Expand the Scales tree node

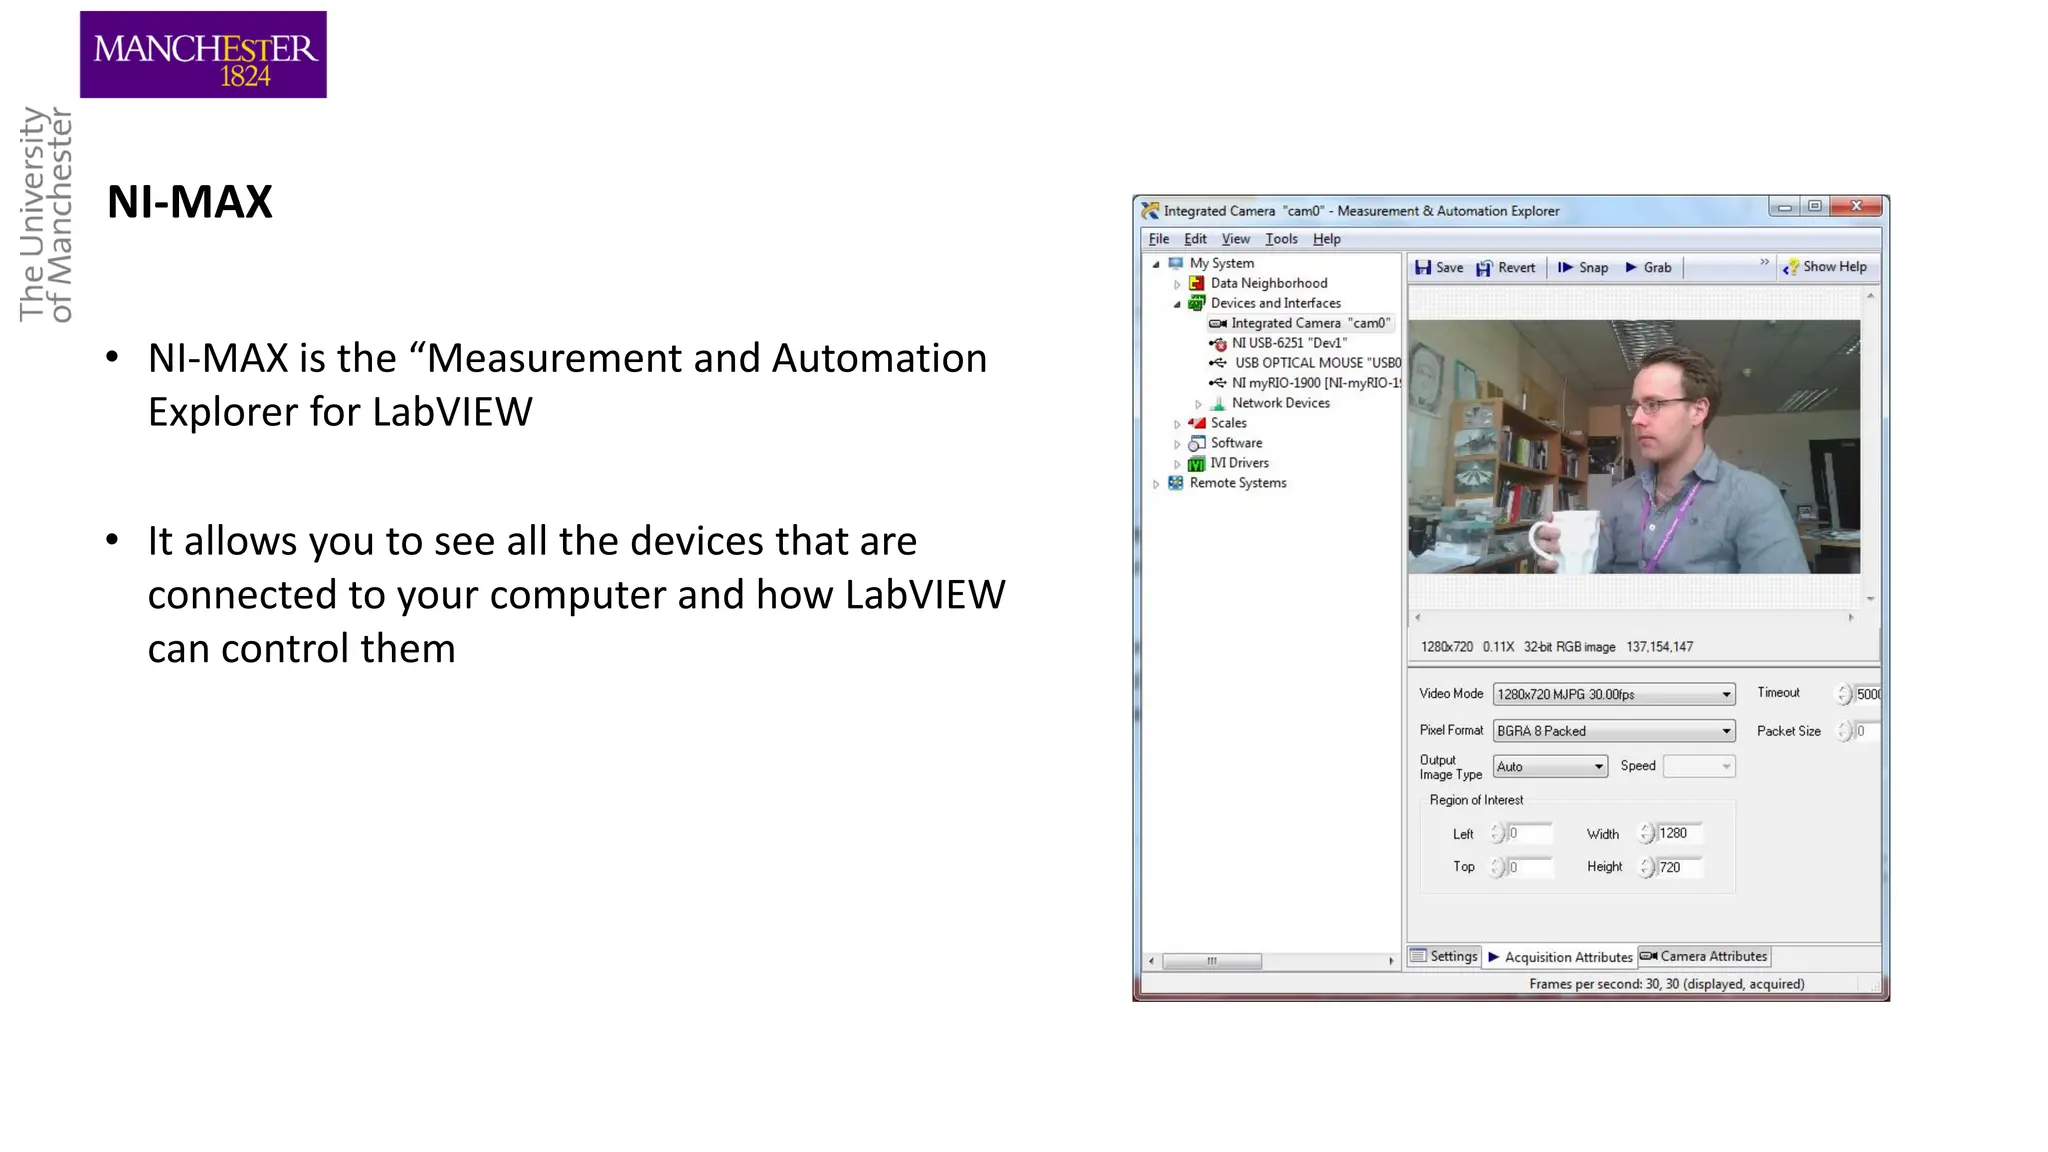(1177, 424)
